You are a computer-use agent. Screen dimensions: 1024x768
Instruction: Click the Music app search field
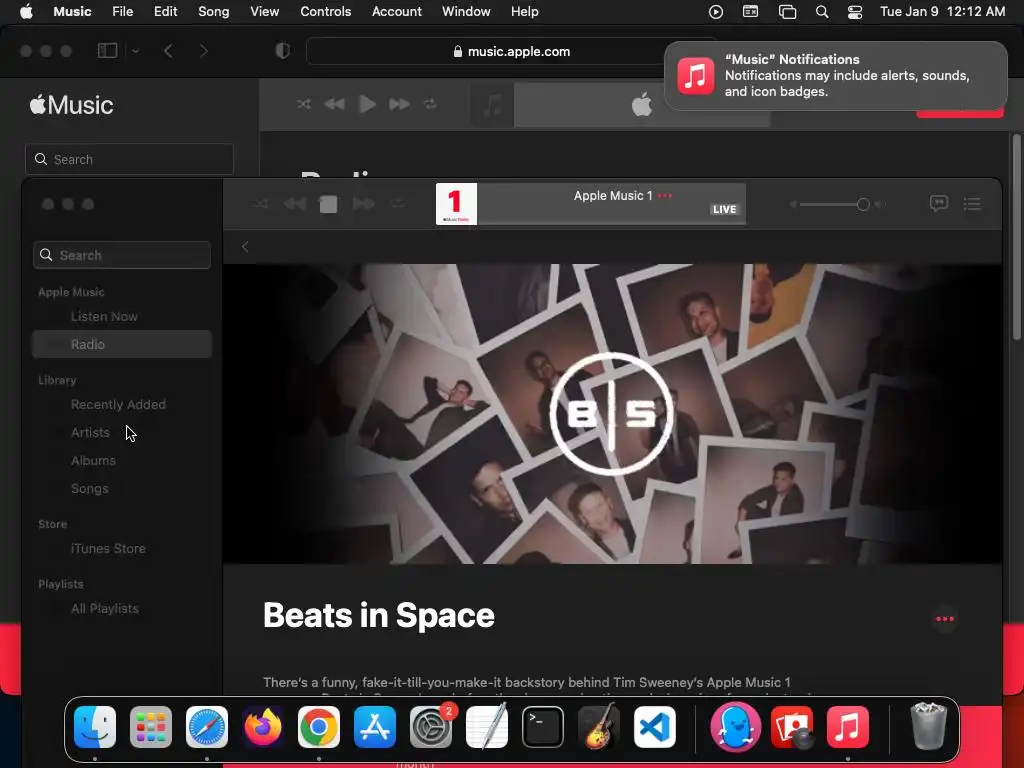[122, 255]
